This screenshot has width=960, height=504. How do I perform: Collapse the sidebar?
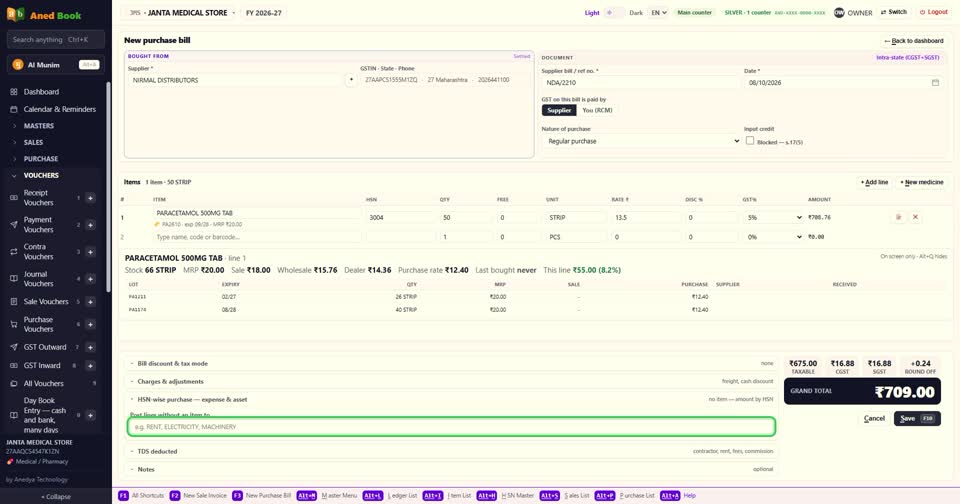pos(56,497)
